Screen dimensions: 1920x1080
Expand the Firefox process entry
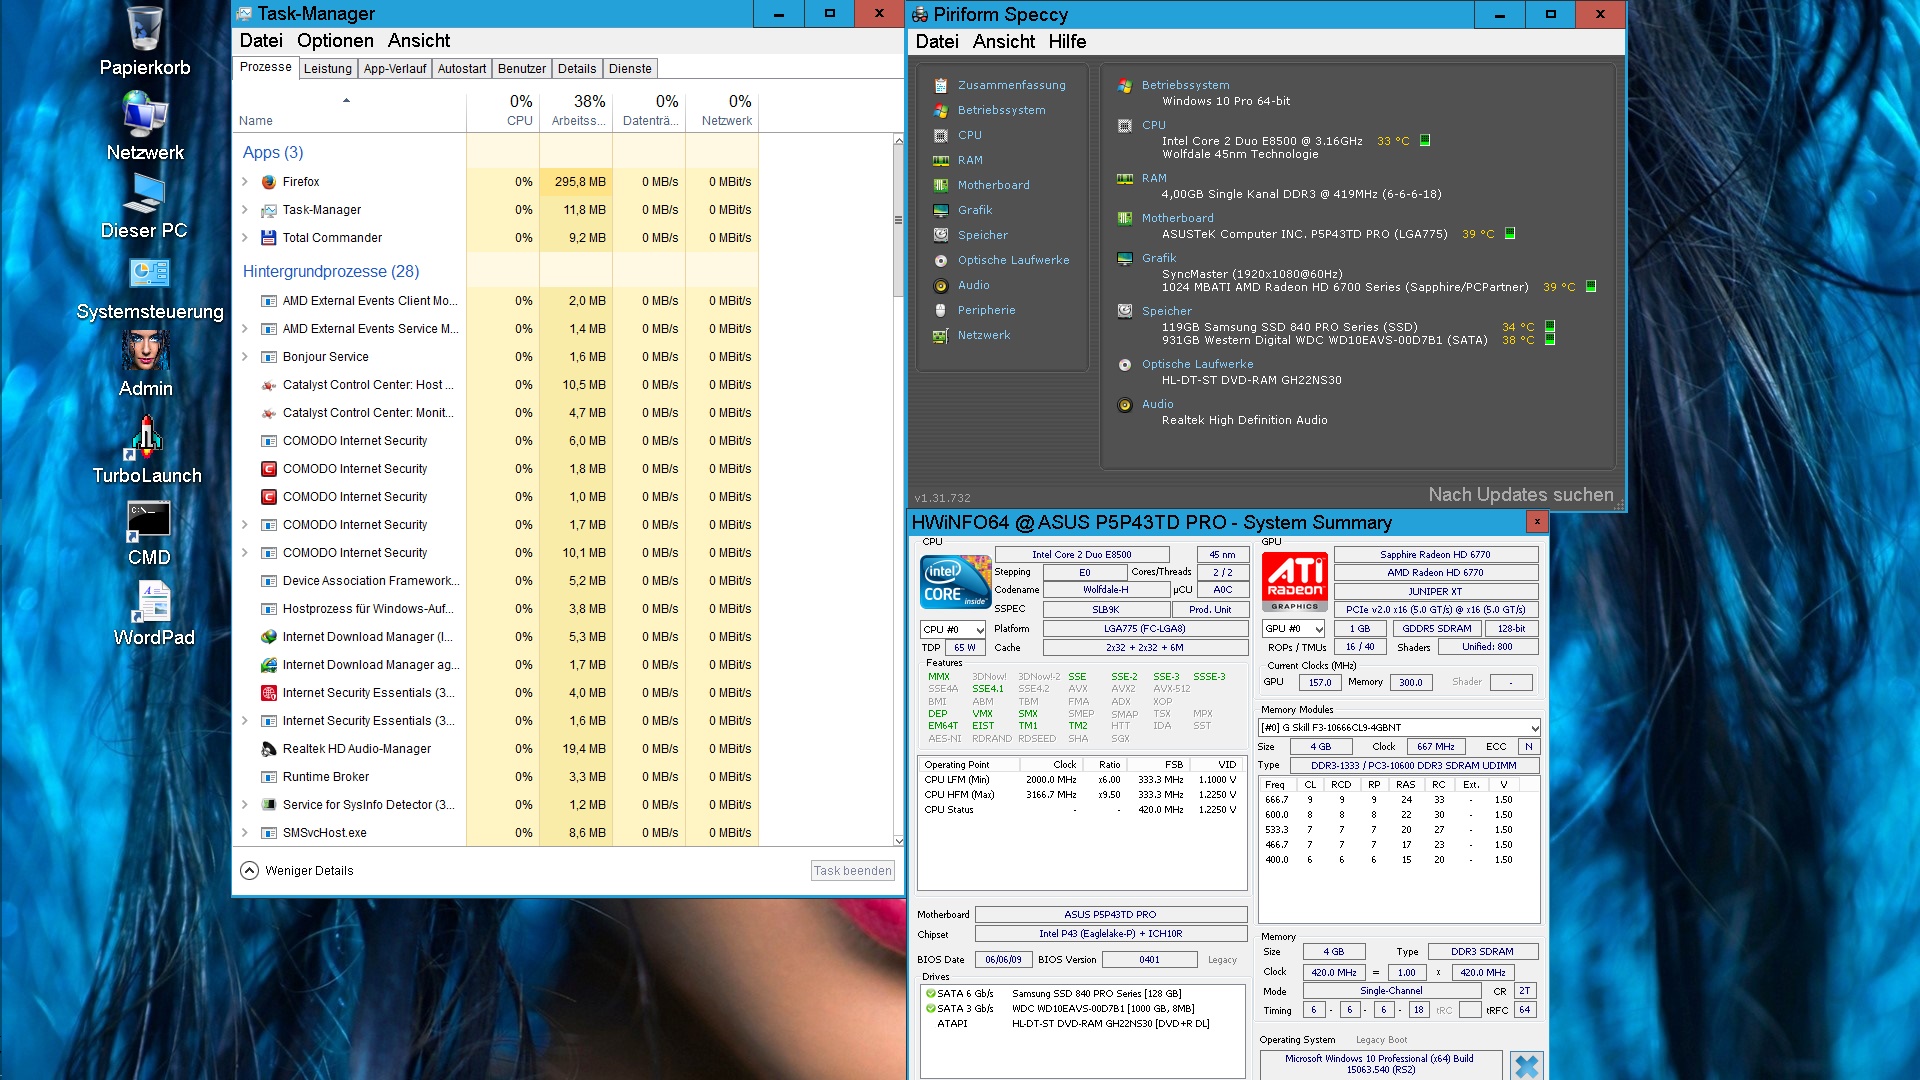pyautogui.click(x=245, y=182)
